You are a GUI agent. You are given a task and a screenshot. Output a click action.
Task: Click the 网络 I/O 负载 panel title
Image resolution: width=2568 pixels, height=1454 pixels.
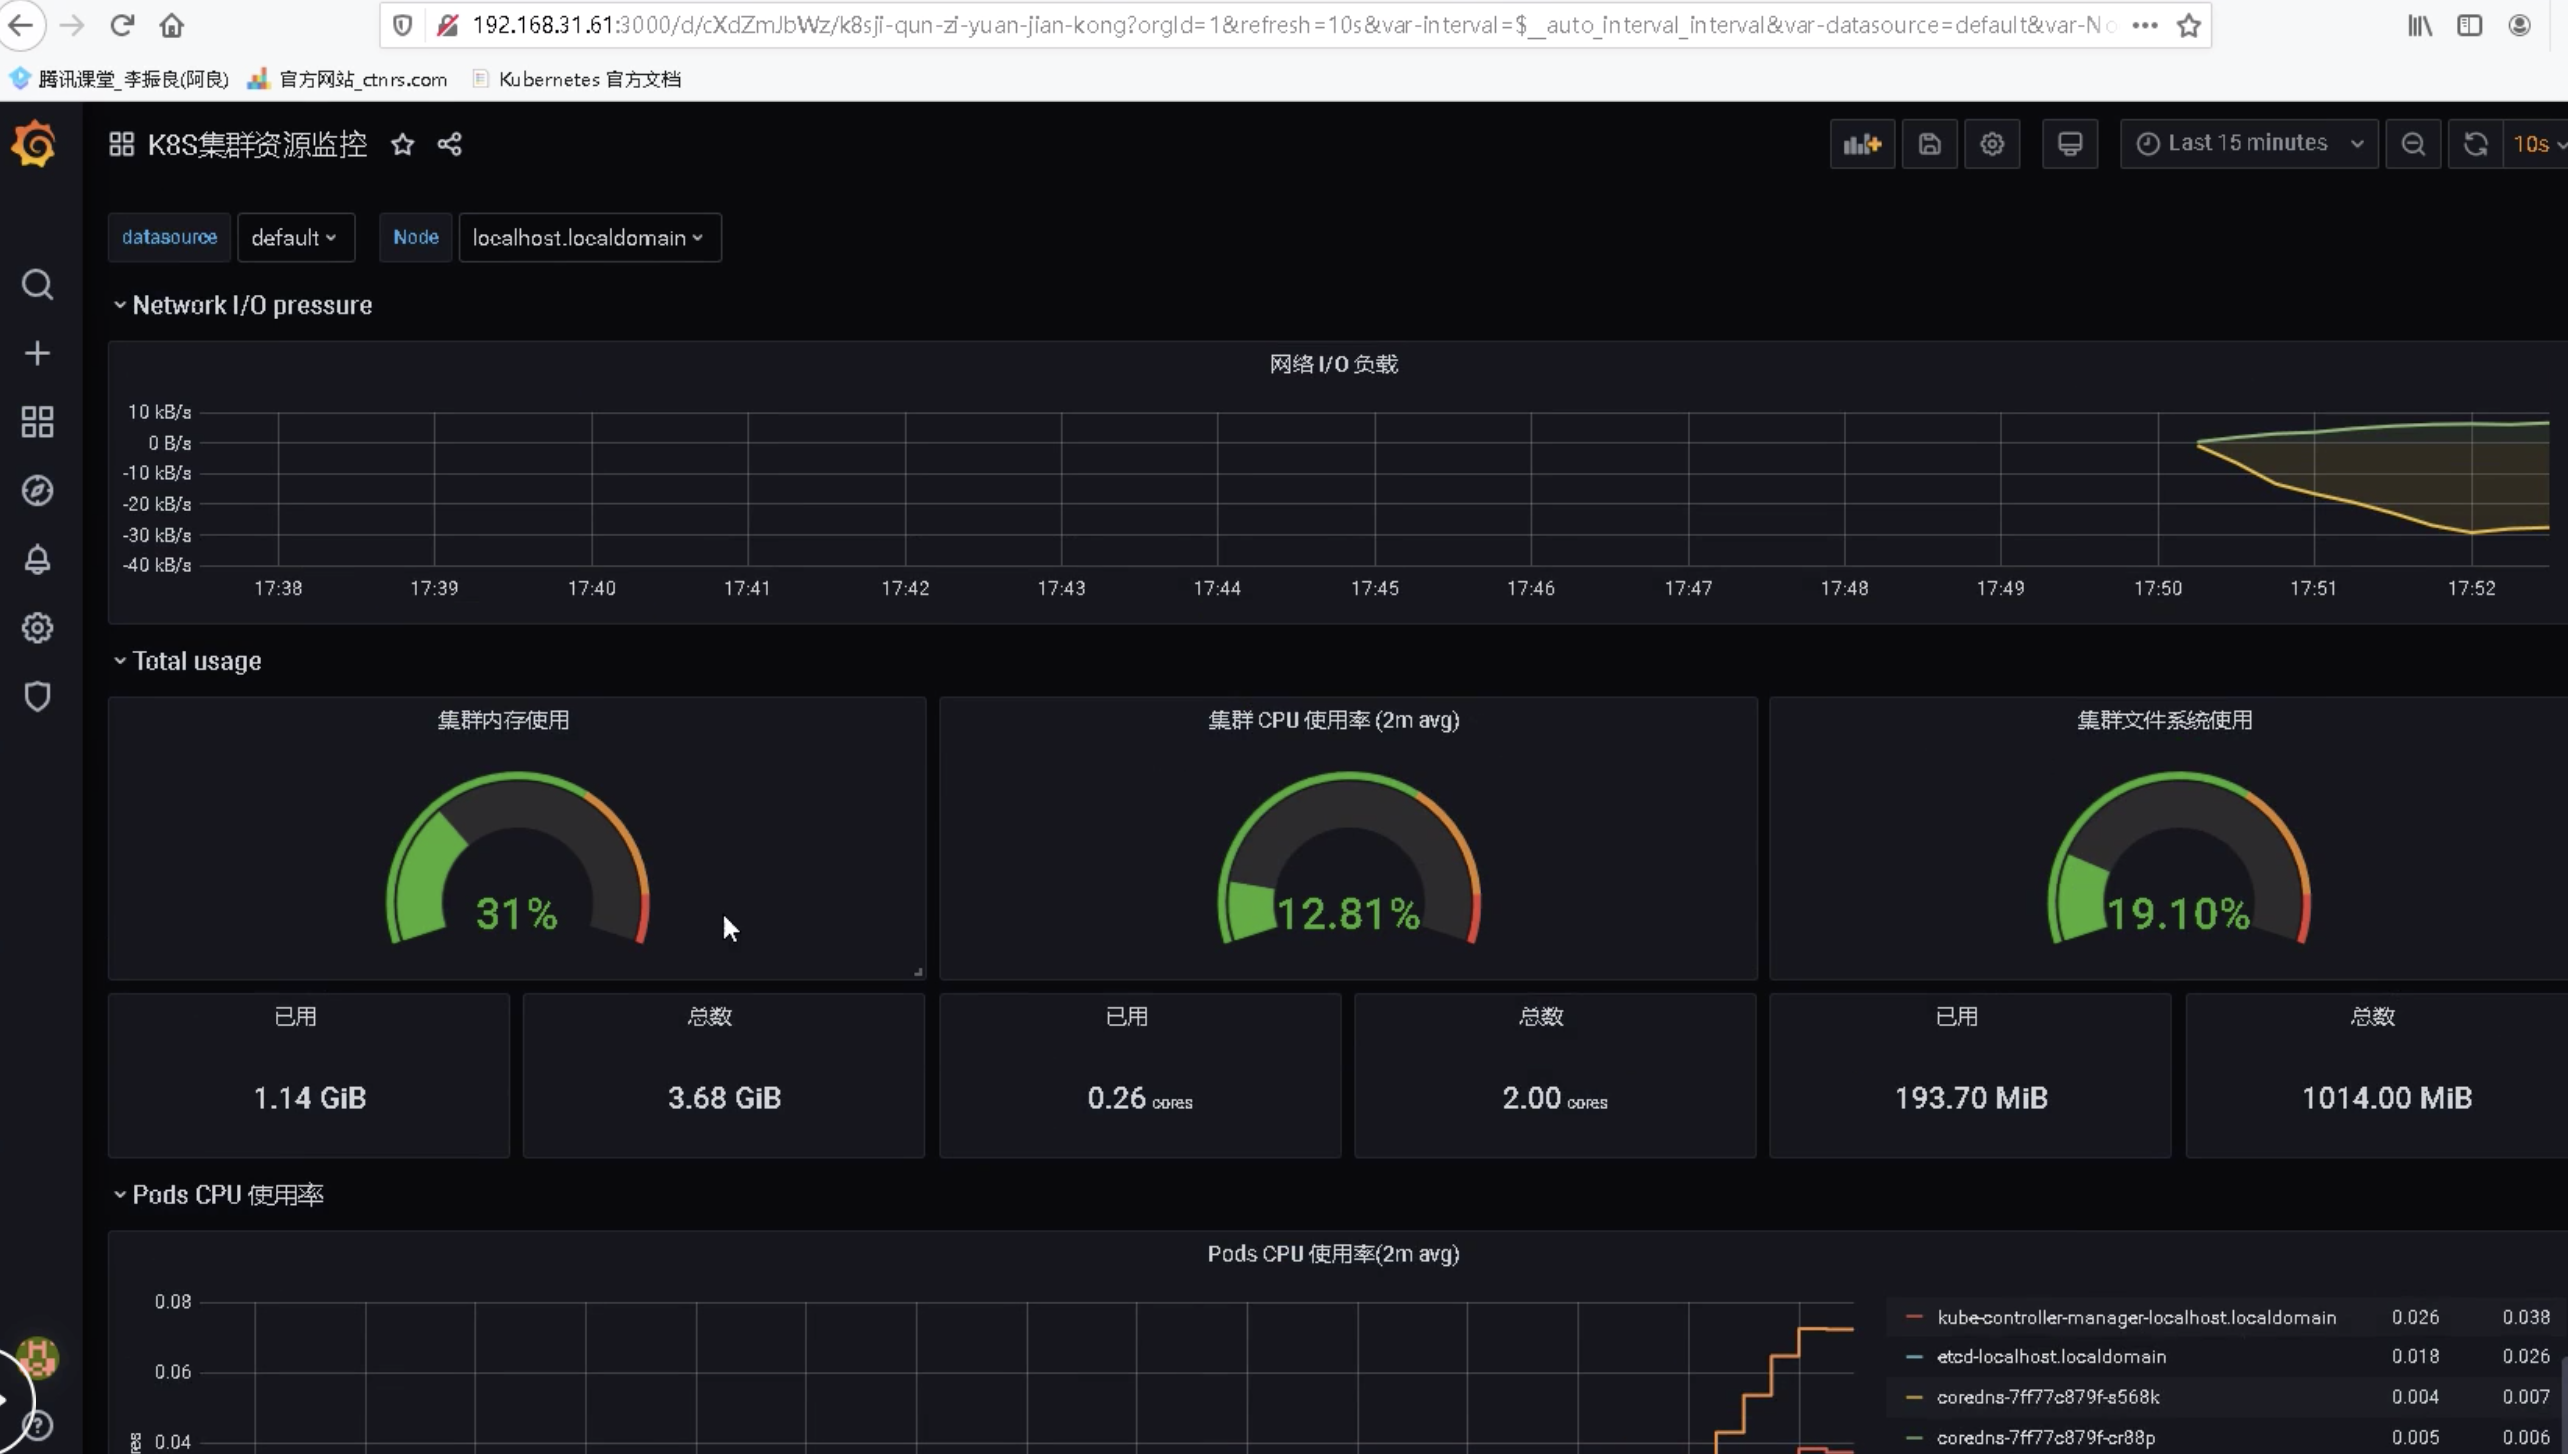[x=1333, y=364]
